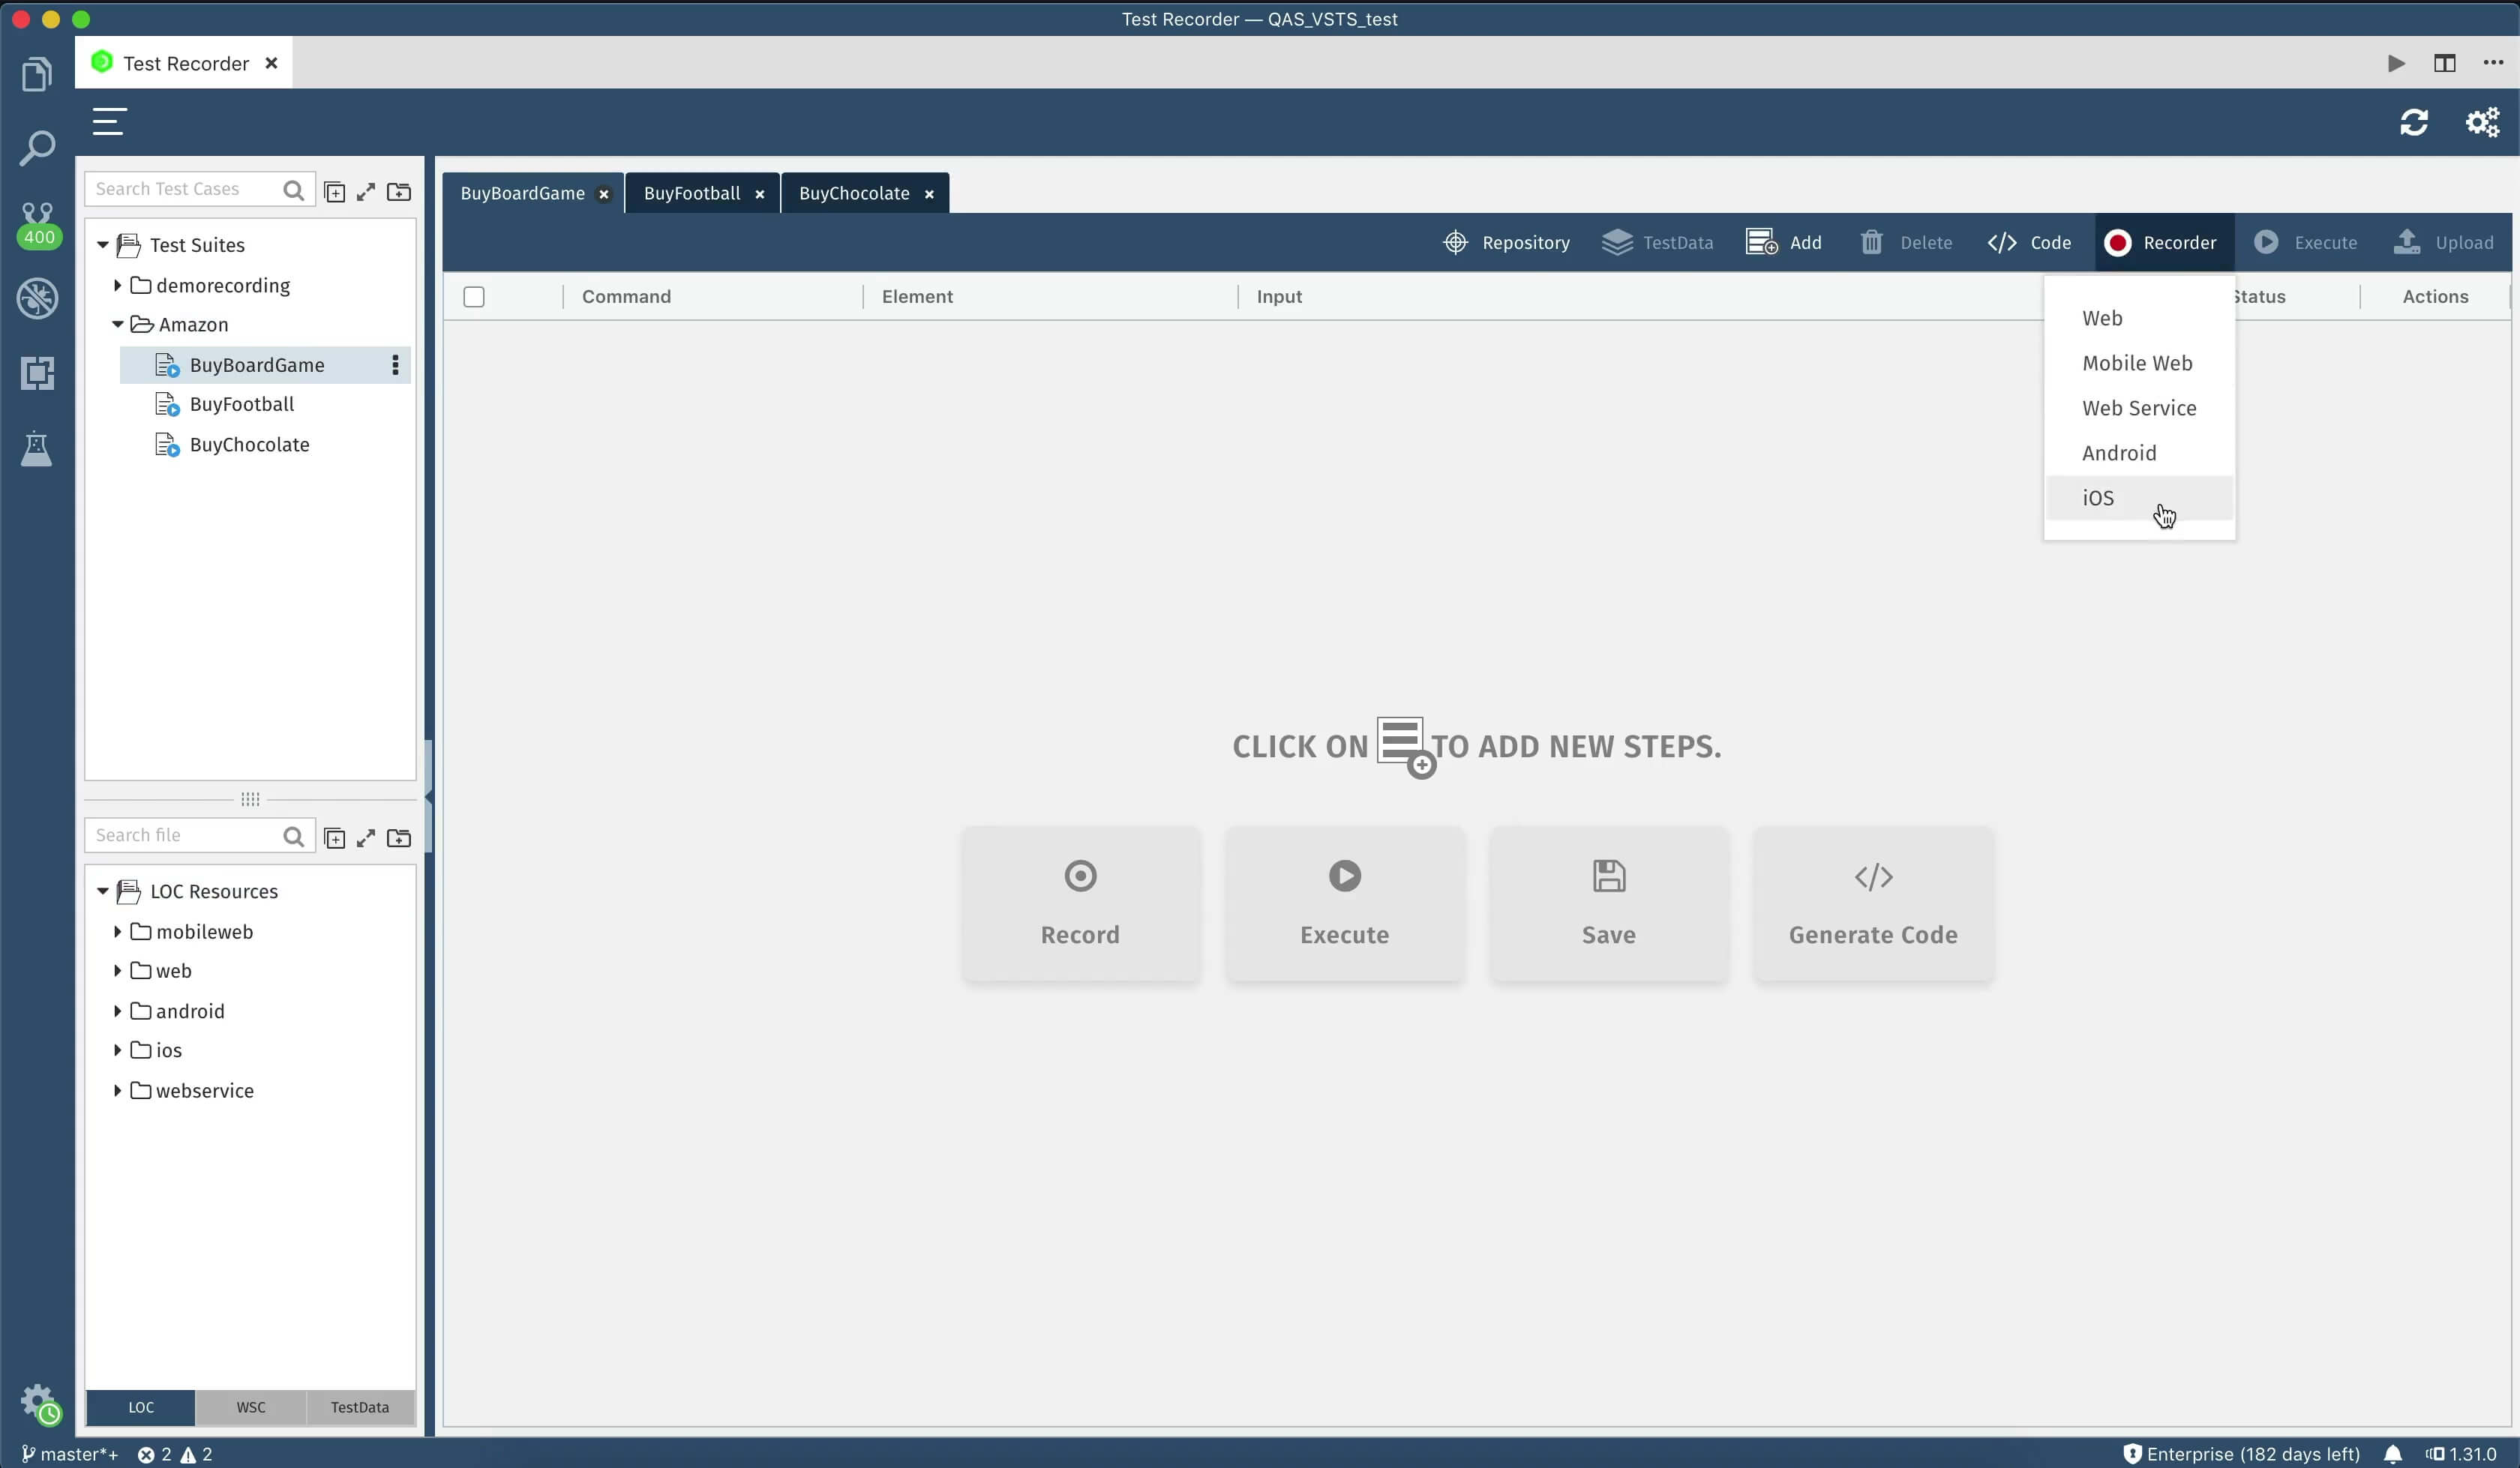The image size is (2520, 1468).
Task: Click the debug-disabled icon in the sidebar
Action: [37, 298]
